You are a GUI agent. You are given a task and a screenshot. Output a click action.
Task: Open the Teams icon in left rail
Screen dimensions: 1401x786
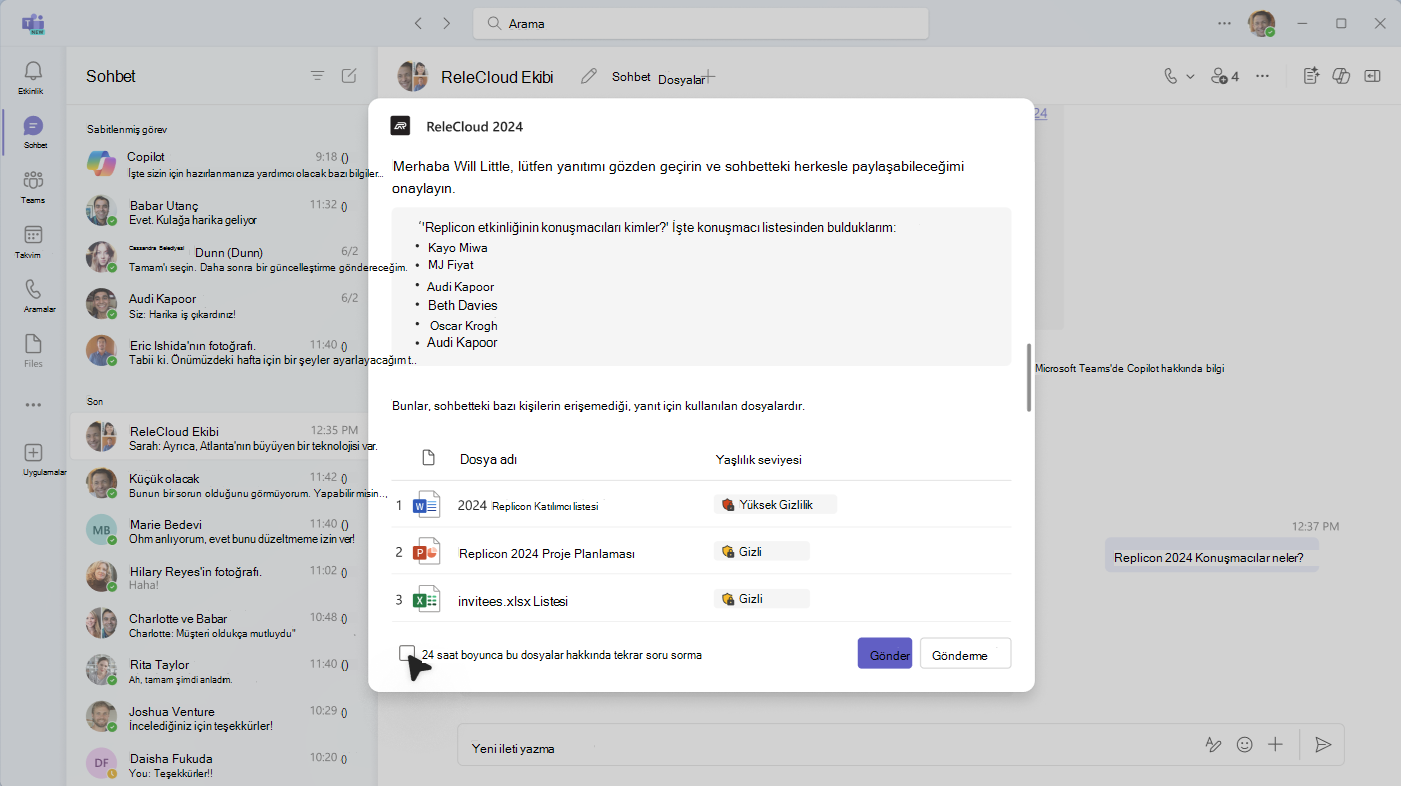33,180
